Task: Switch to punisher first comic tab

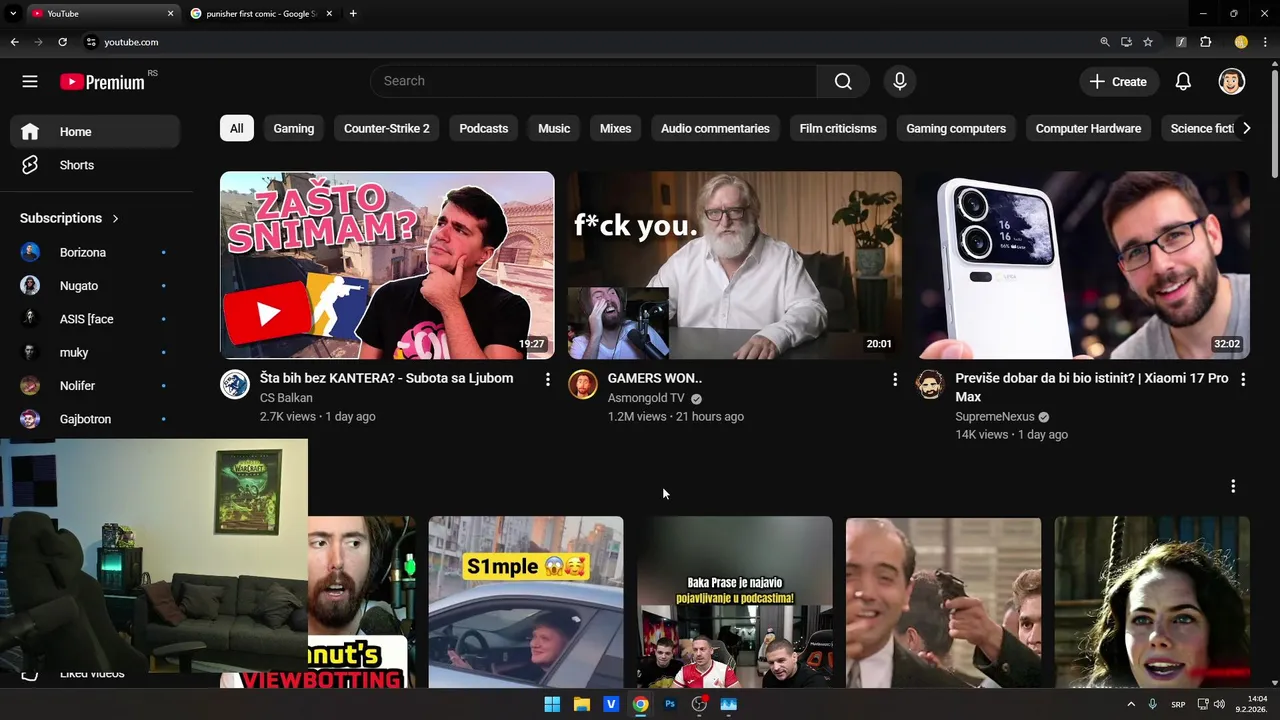Action: click(262, 14)
